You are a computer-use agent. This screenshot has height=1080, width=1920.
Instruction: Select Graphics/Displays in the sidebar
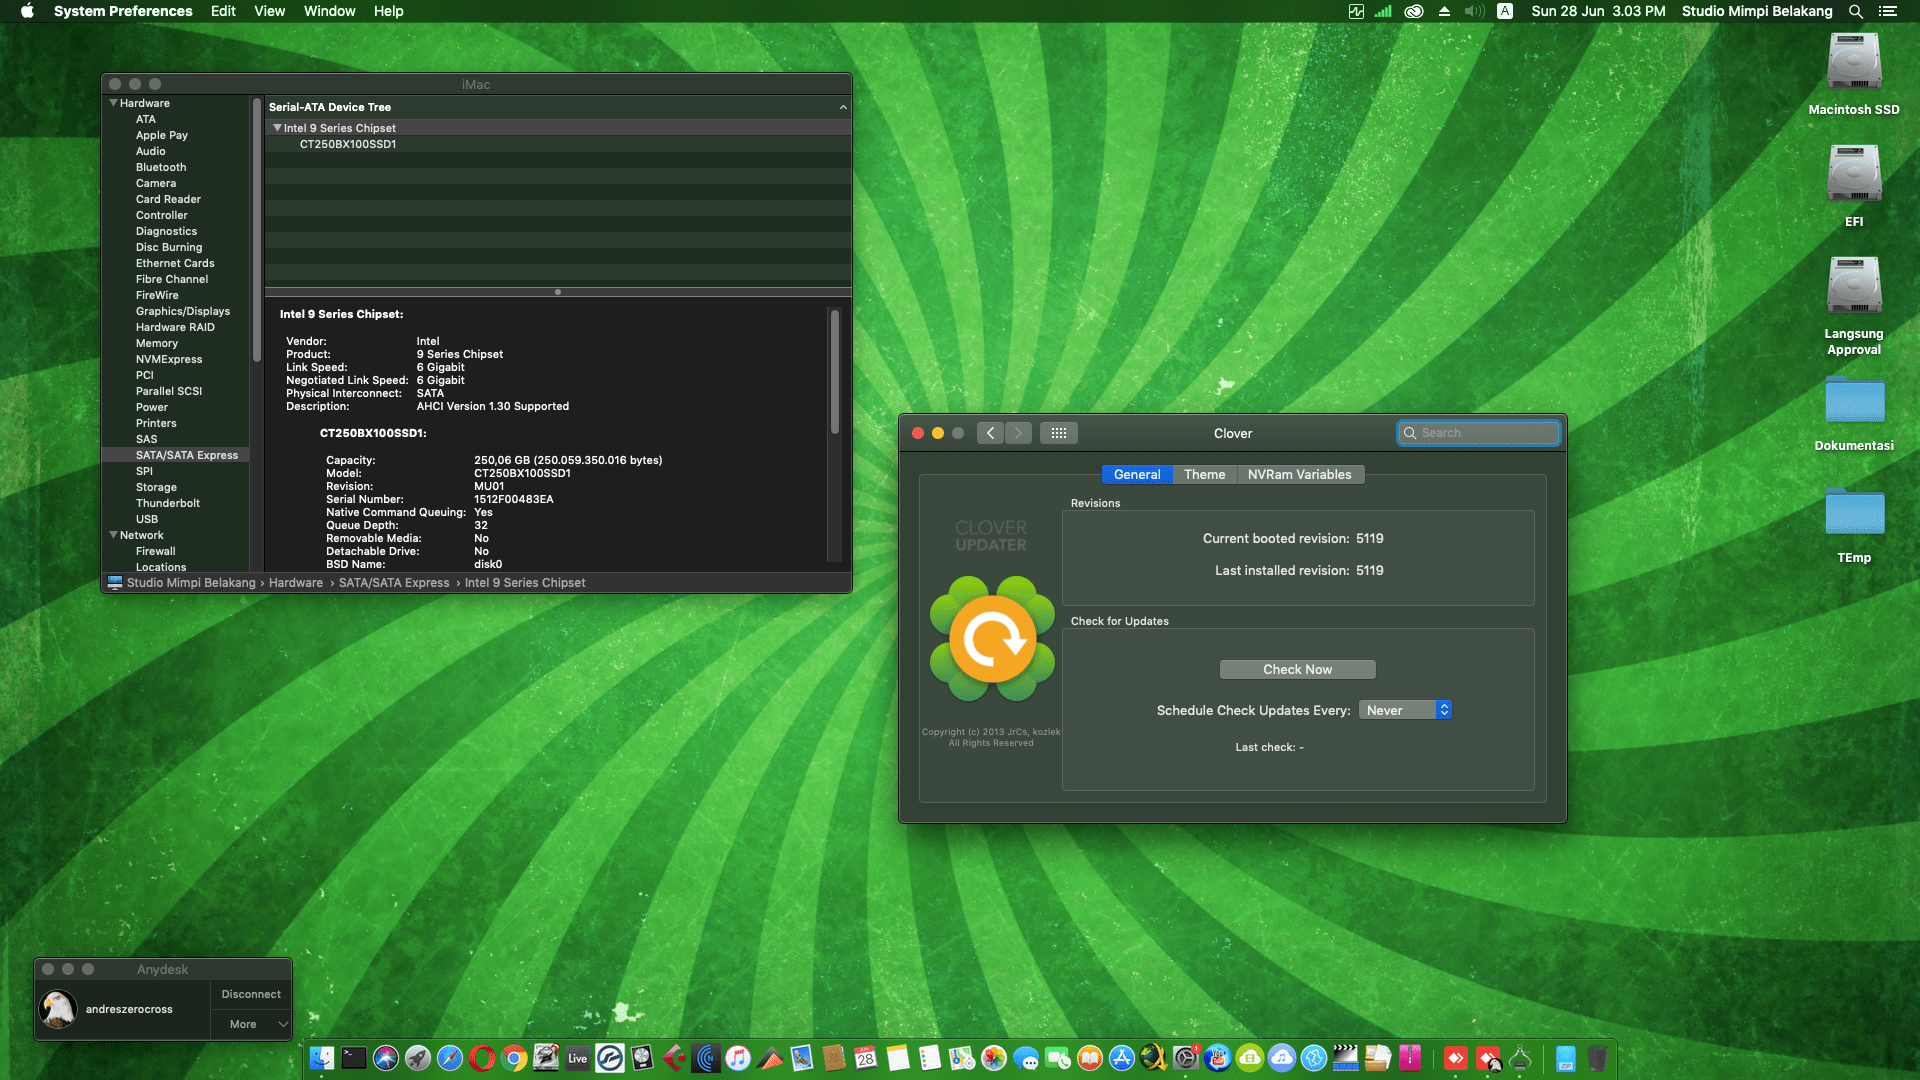[x=183, y=311]
